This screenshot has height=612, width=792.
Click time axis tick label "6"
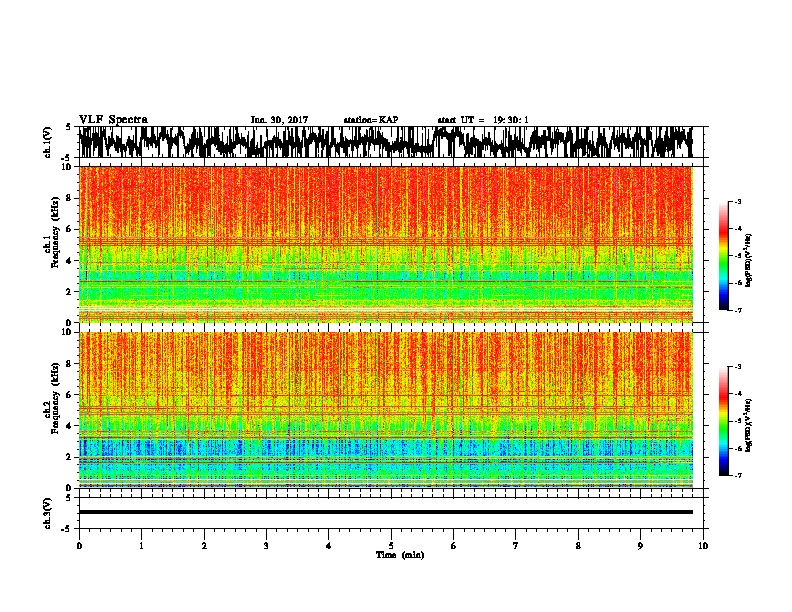454,546
